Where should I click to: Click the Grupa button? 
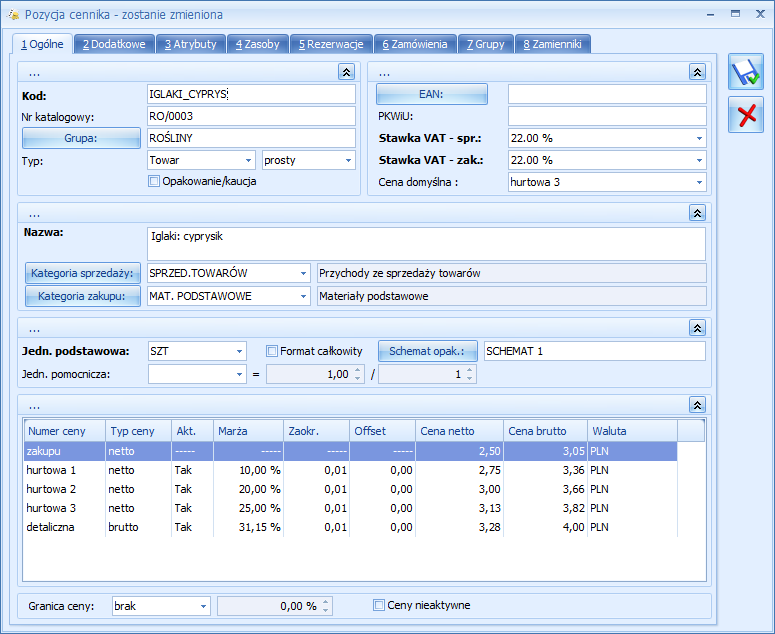pyautogui.click(x=81, y=138)
